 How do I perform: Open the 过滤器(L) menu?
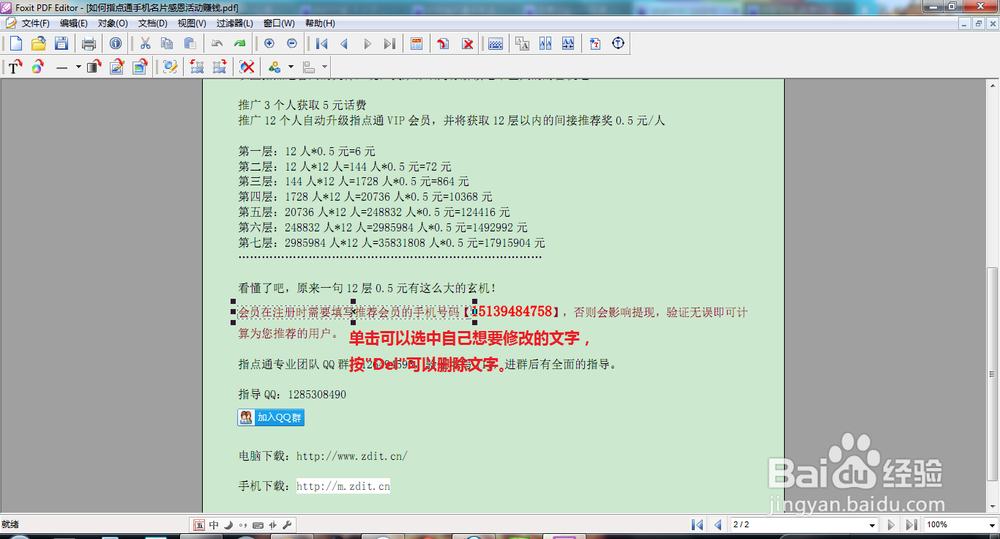point(234,23)
